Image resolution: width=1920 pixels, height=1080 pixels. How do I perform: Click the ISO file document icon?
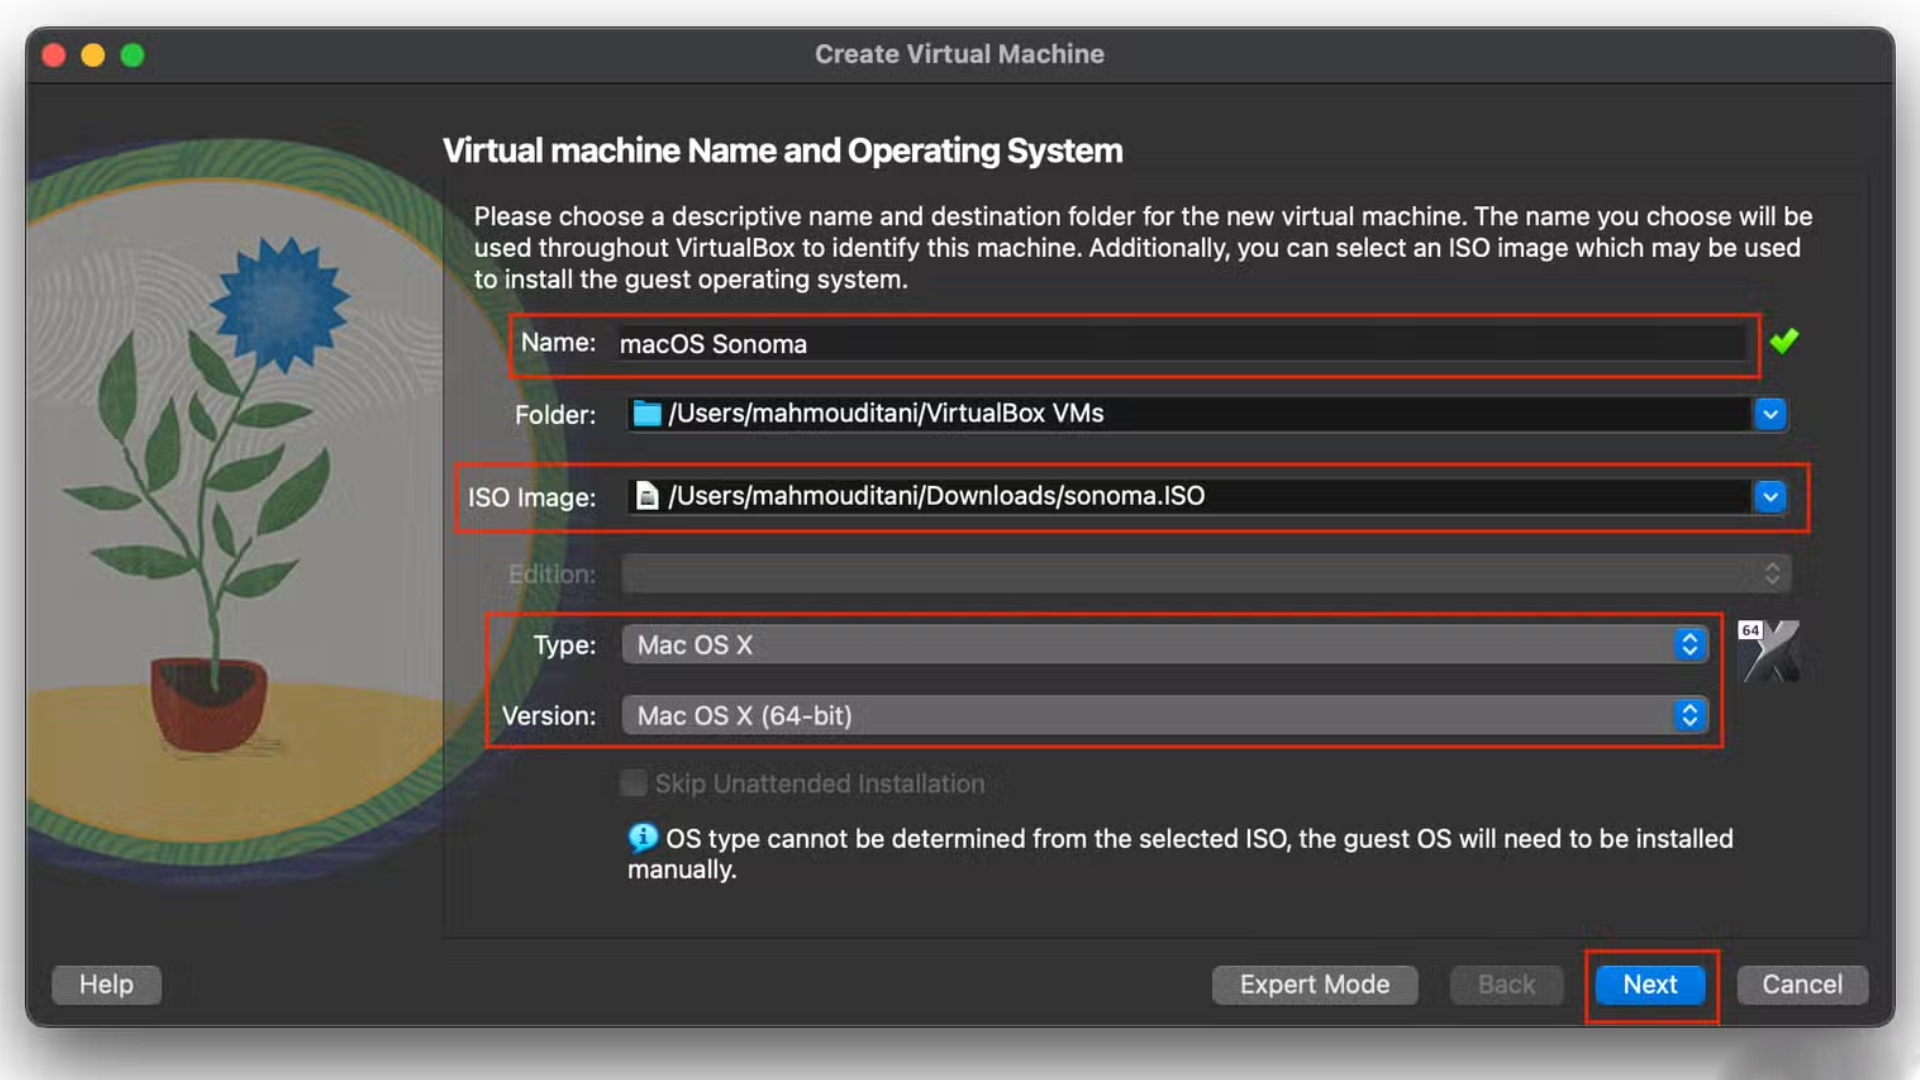click(x=647, y=496)
